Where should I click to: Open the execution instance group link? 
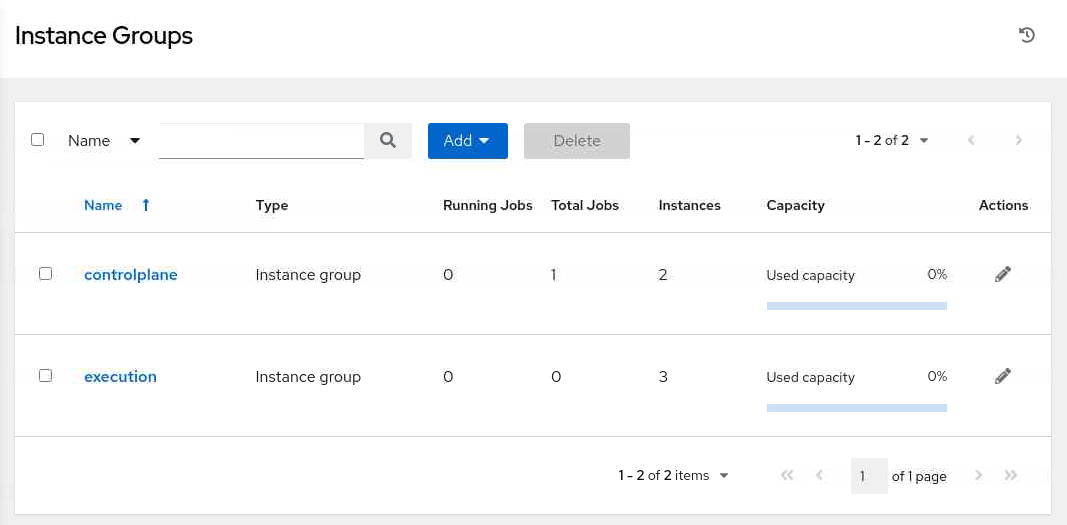click(x=120, y=377)
